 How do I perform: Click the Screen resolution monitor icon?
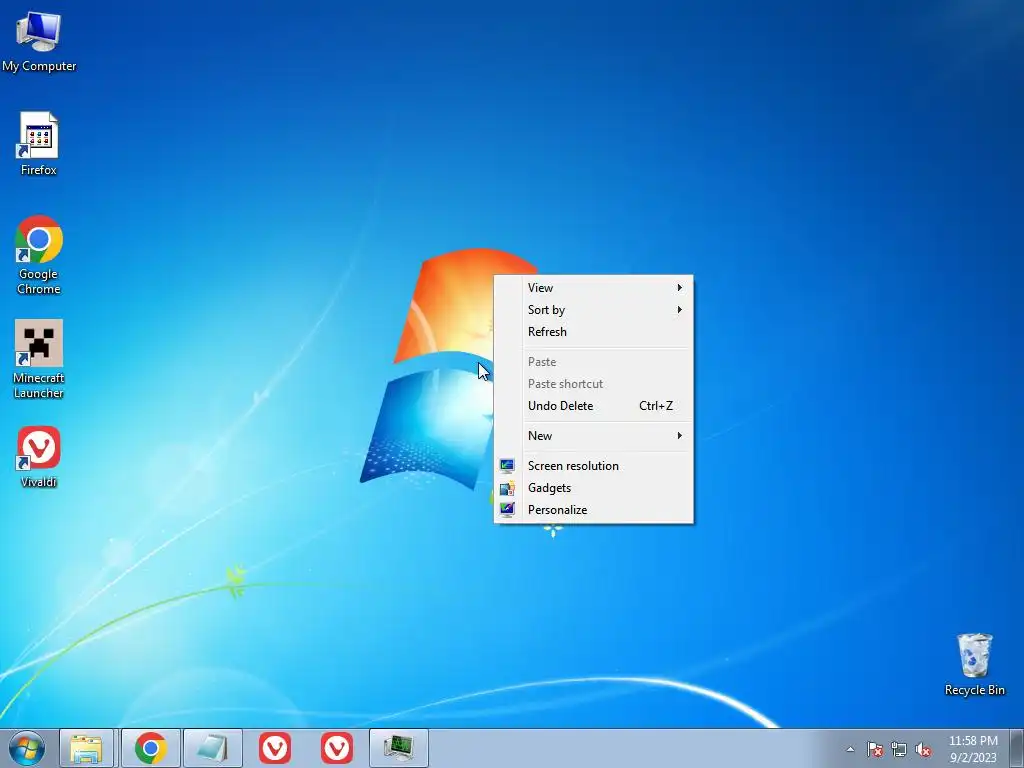507,466
